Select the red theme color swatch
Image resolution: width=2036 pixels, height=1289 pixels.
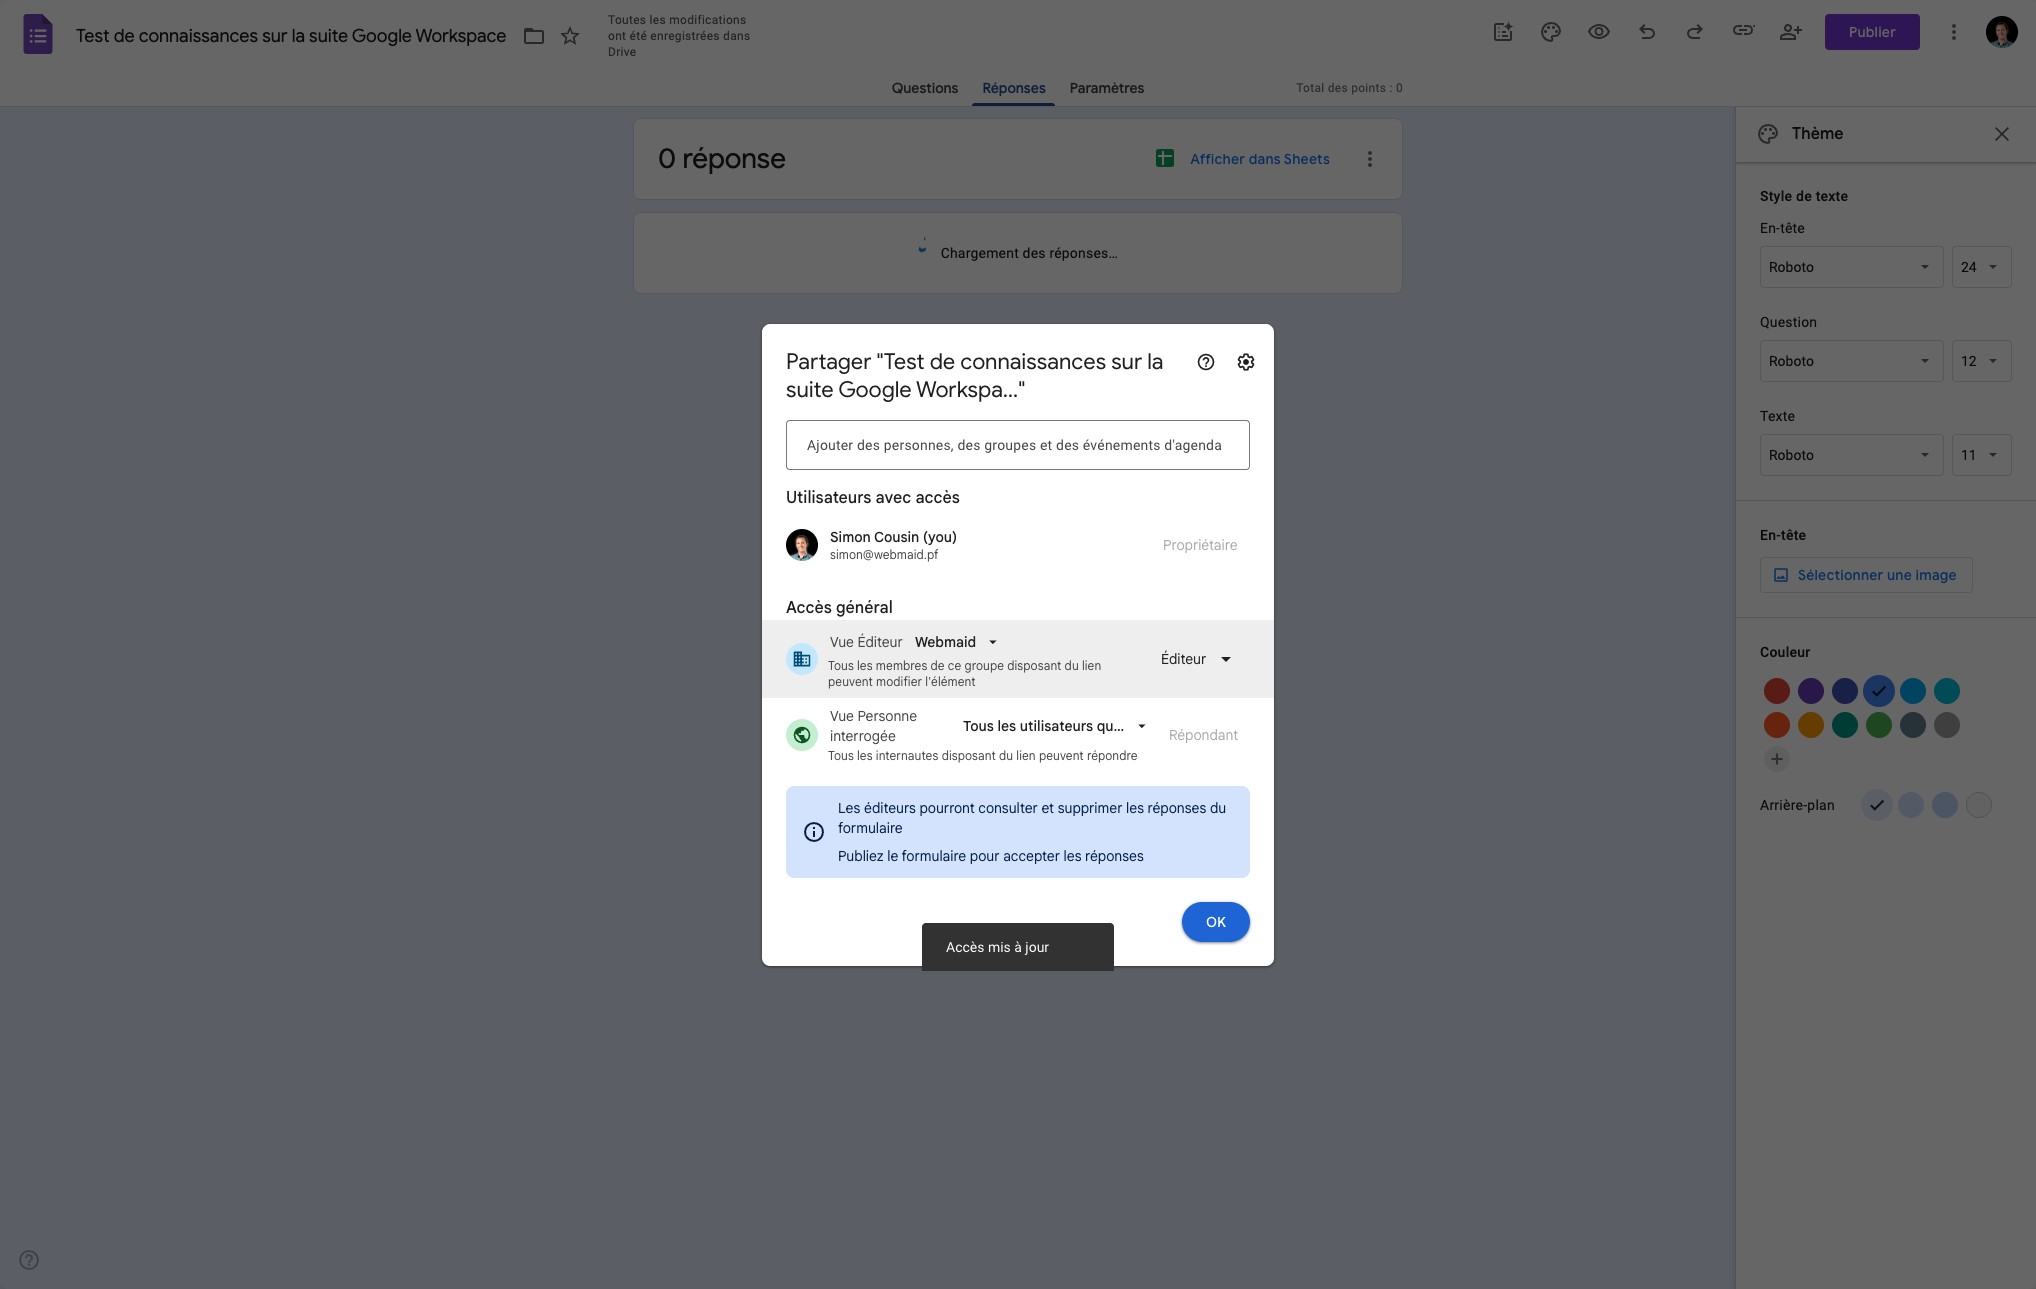pyautogui.click(x=1777, y=691)
